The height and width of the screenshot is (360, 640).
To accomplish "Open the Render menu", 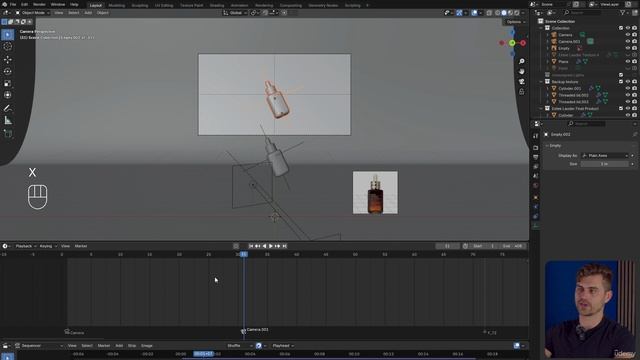I will coord(39,4).
